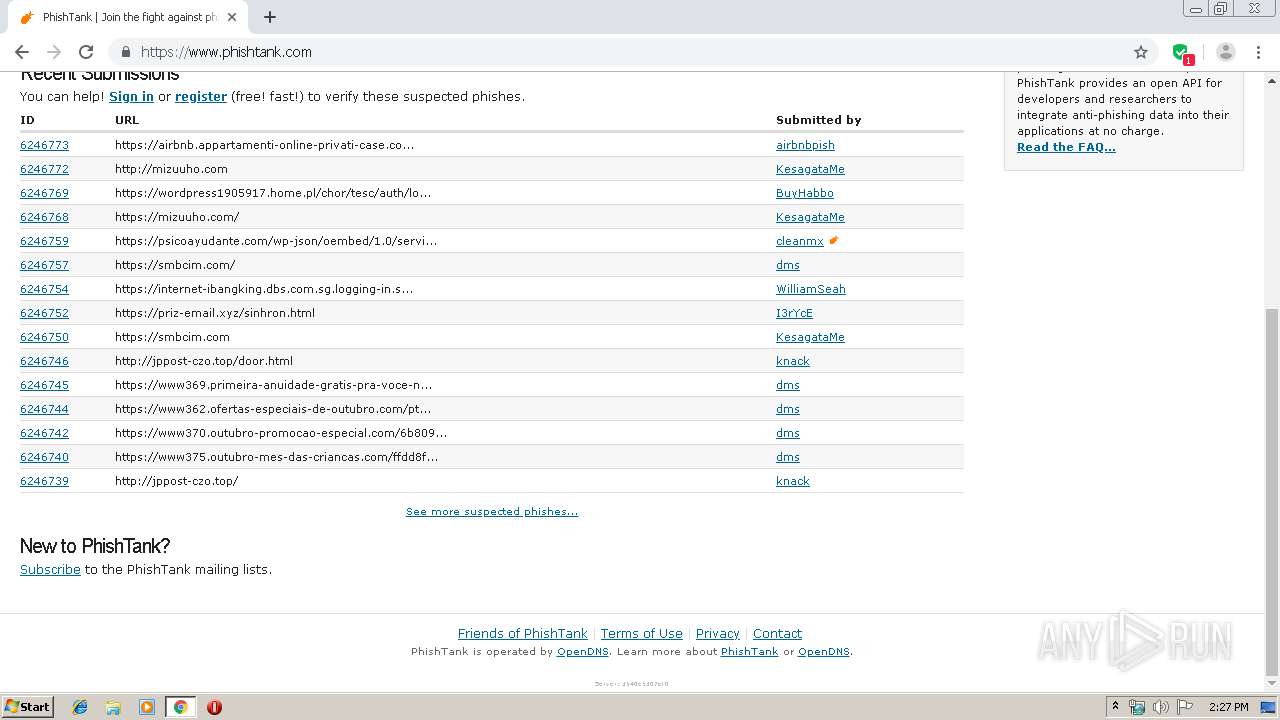Click the Sign in link
The image size is (1280, 720).
point(131,97)
